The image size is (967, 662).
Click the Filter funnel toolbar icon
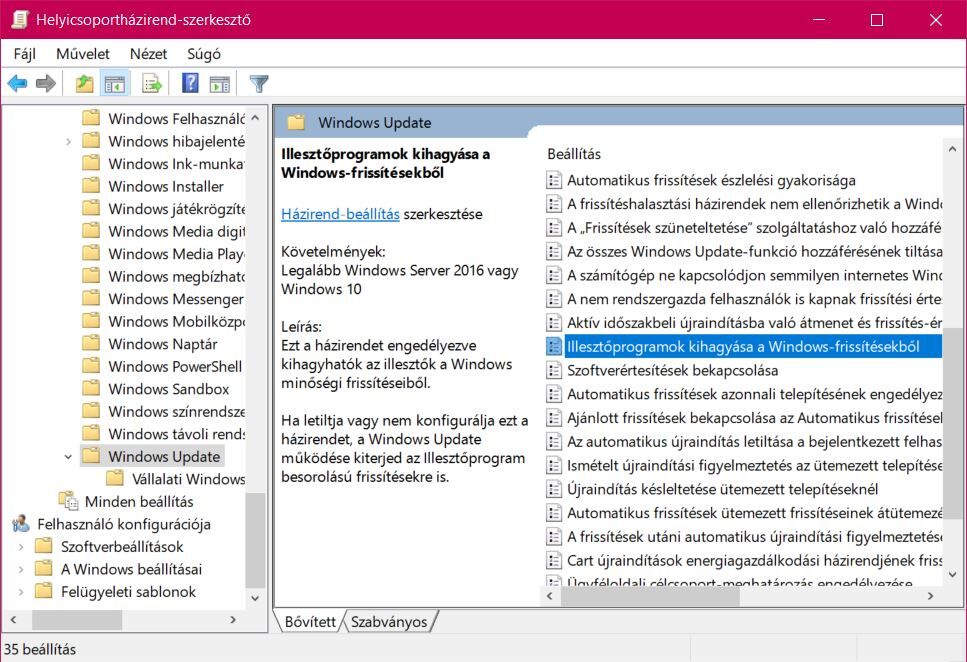point(259,83)
